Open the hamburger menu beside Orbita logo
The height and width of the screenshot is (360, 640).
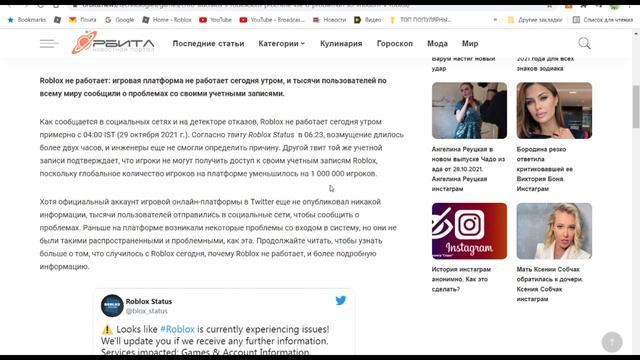tap(49, 43)
